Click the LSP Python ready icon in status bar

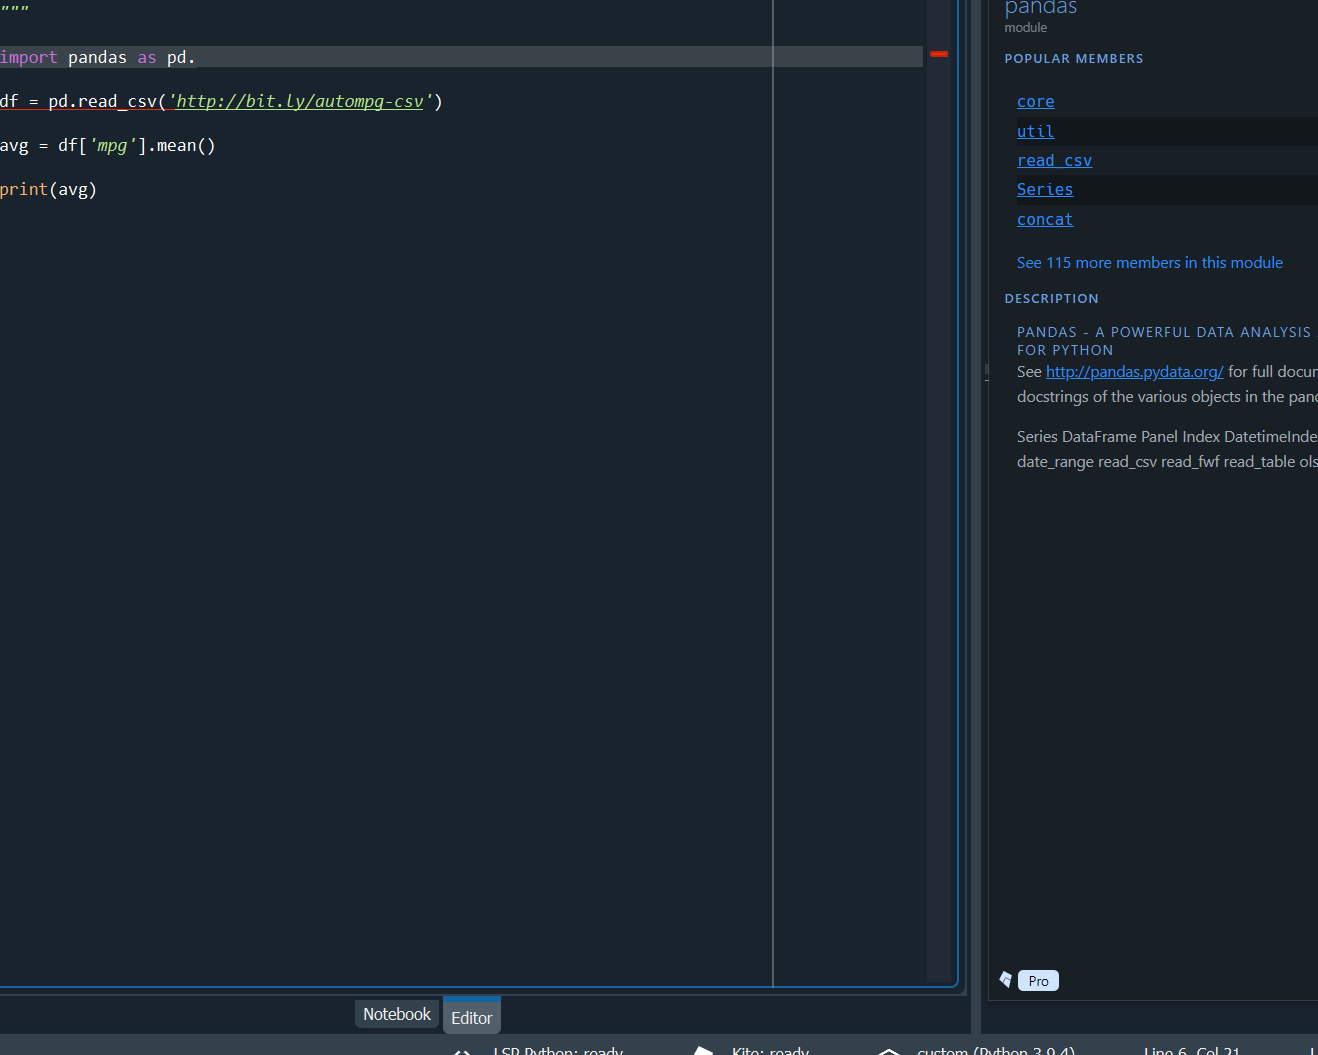click(x=461, y=1051)
